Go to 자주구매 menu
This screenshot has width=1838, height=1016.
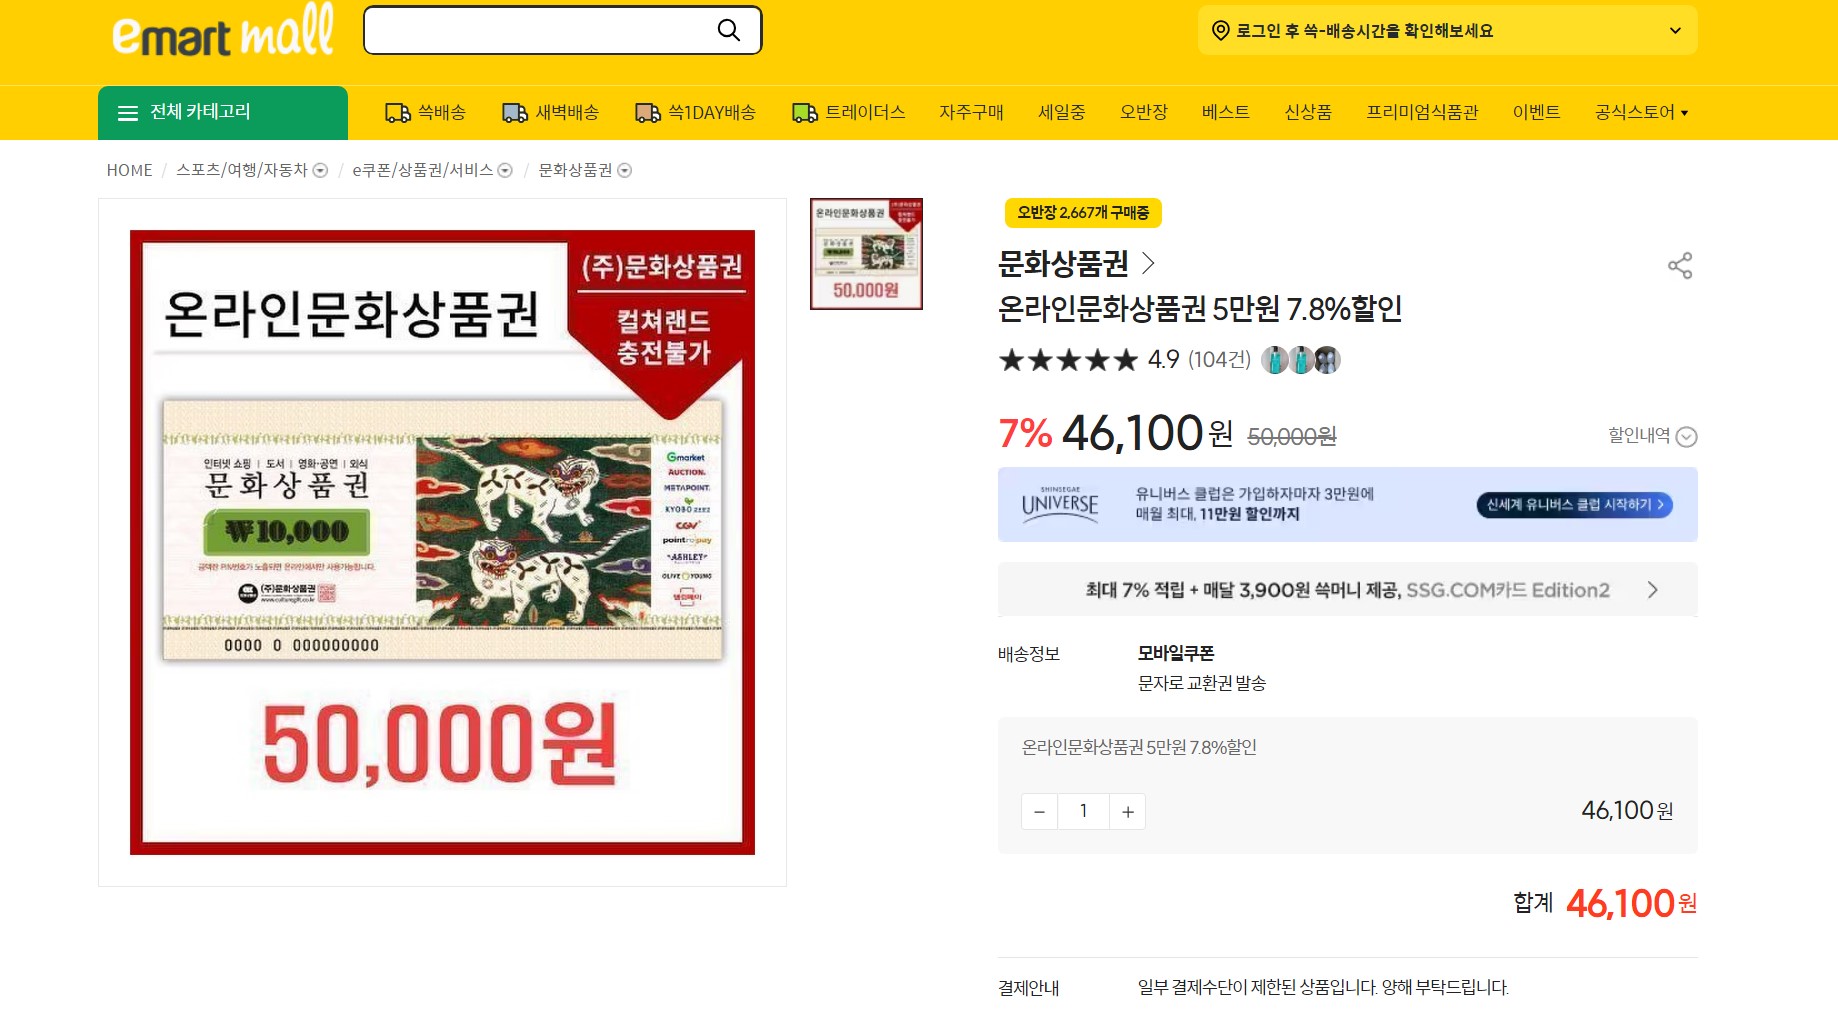(971, 113)
